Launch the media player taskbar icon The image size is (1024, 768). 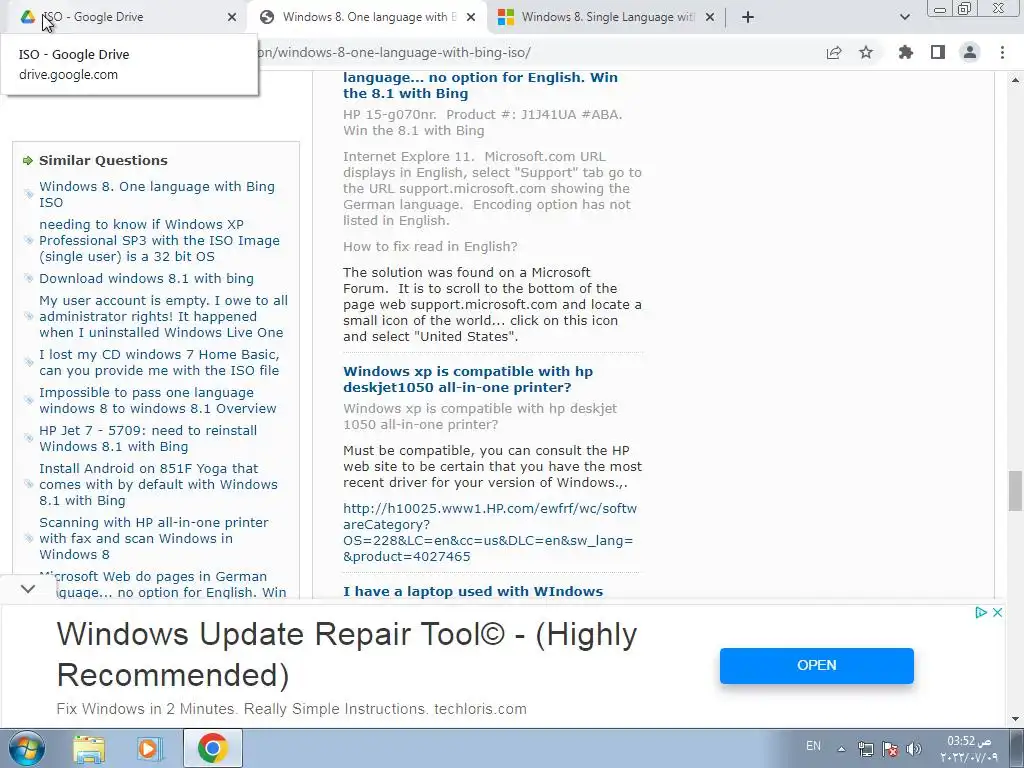coord(149,749)
